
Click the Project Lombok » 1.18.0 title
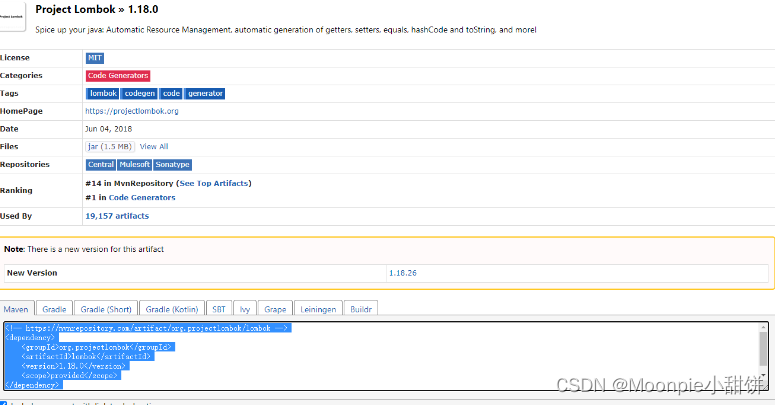click(97, 9)
